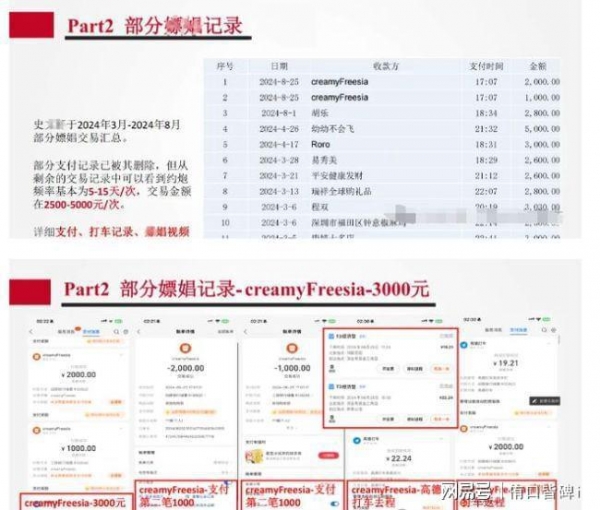Click the red 2500-5000元/次 highlighted text
The height and width of the screenshot is (510, 600).
click(75, 203)
